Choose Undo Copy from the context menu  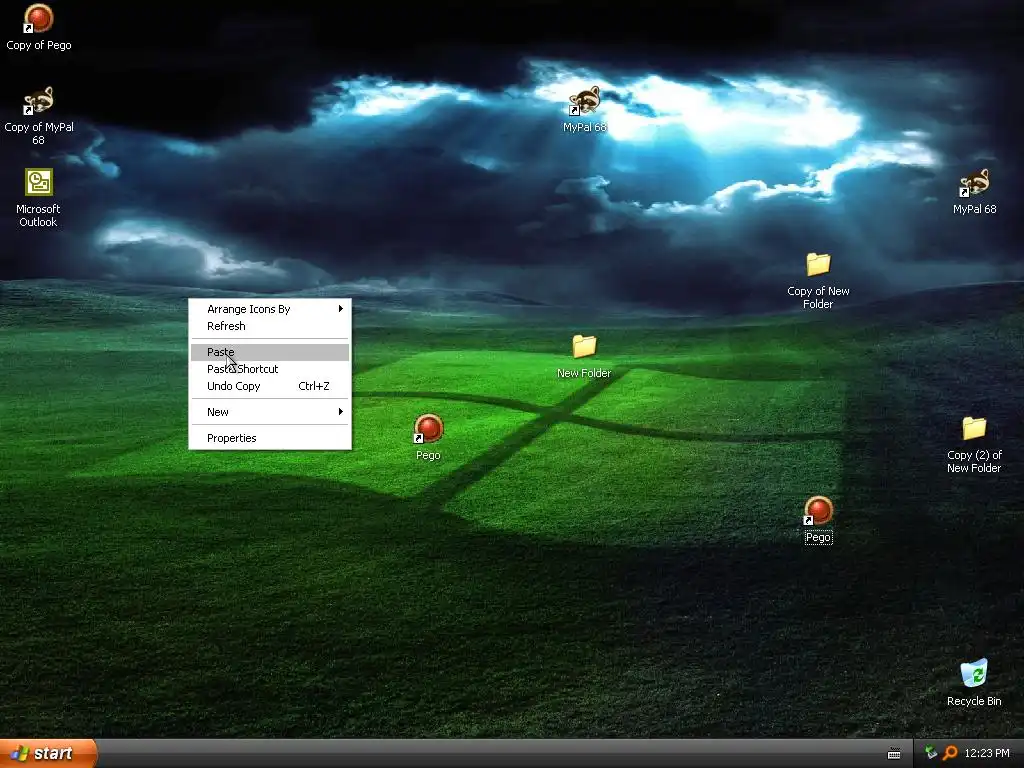coord(270,386)
